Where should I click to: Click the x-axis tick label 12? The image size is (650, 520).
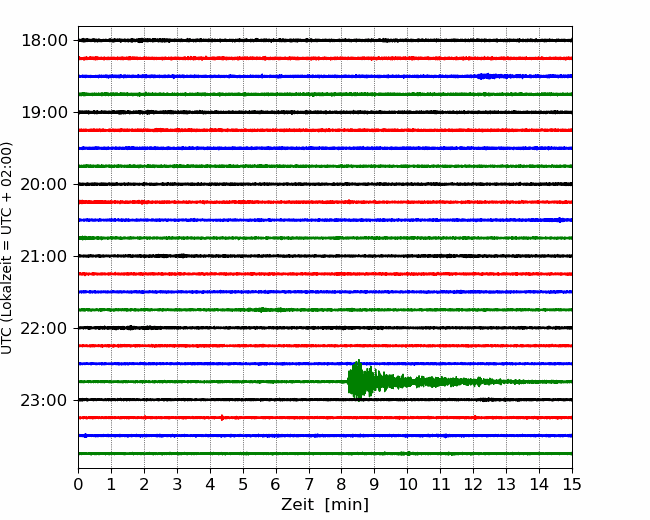click(473, 484)
